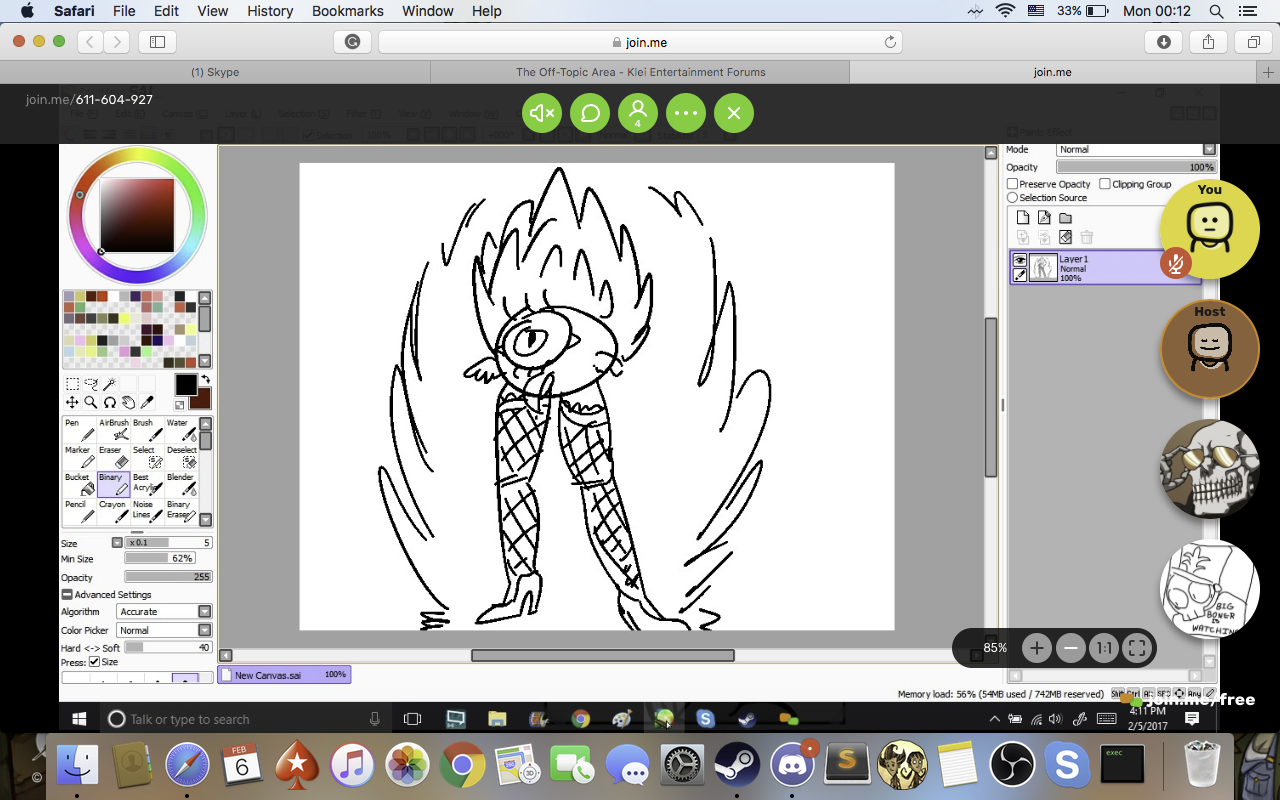Select the eyedropper color picker tool
Image resolution: width=1280 pixels, height=800 pixels.
(x=147, y=402)
